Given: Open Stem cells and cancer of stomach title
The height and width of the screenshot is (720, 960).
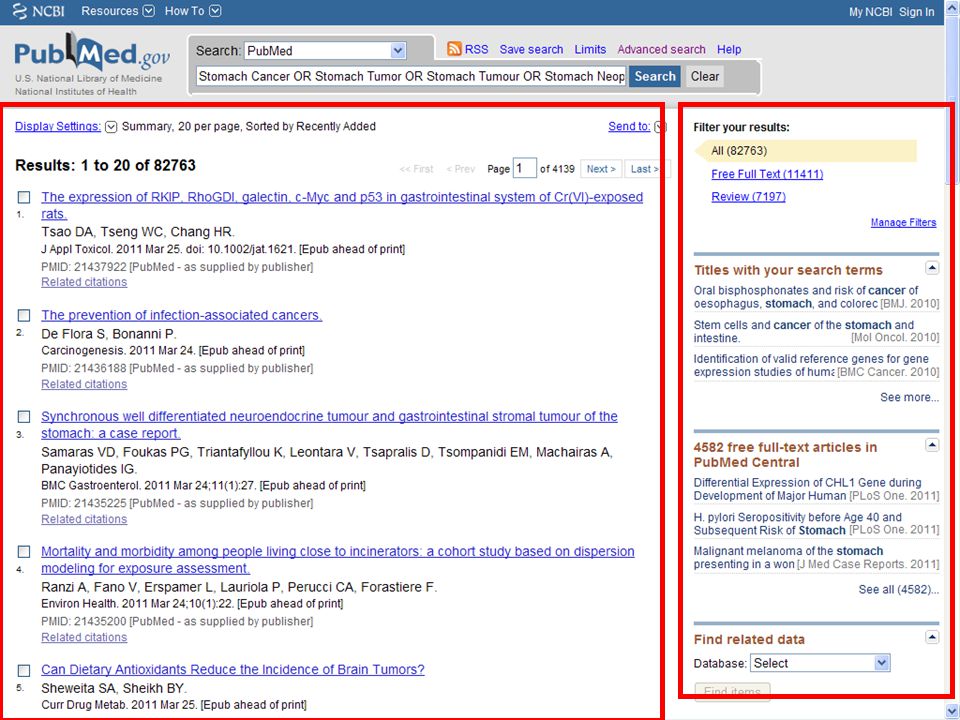Looking at the screenshot, I should 803,331.
